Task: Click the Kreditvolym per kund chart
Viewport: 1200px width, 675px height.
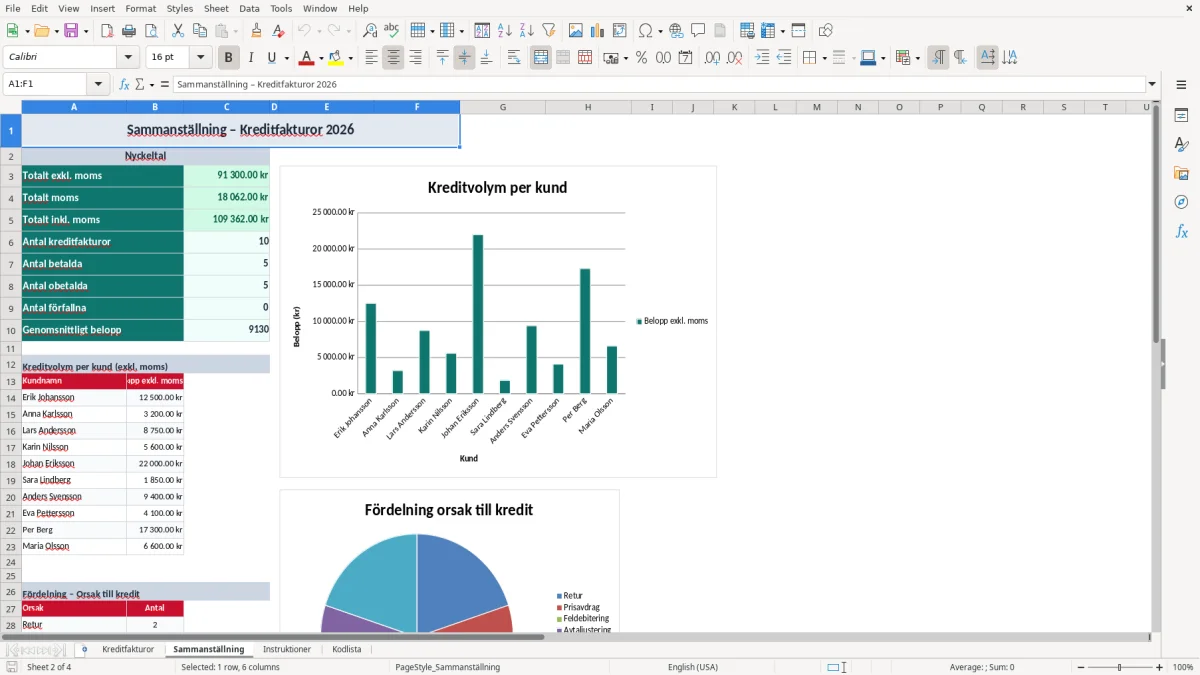Action: [x=498, y=321]
